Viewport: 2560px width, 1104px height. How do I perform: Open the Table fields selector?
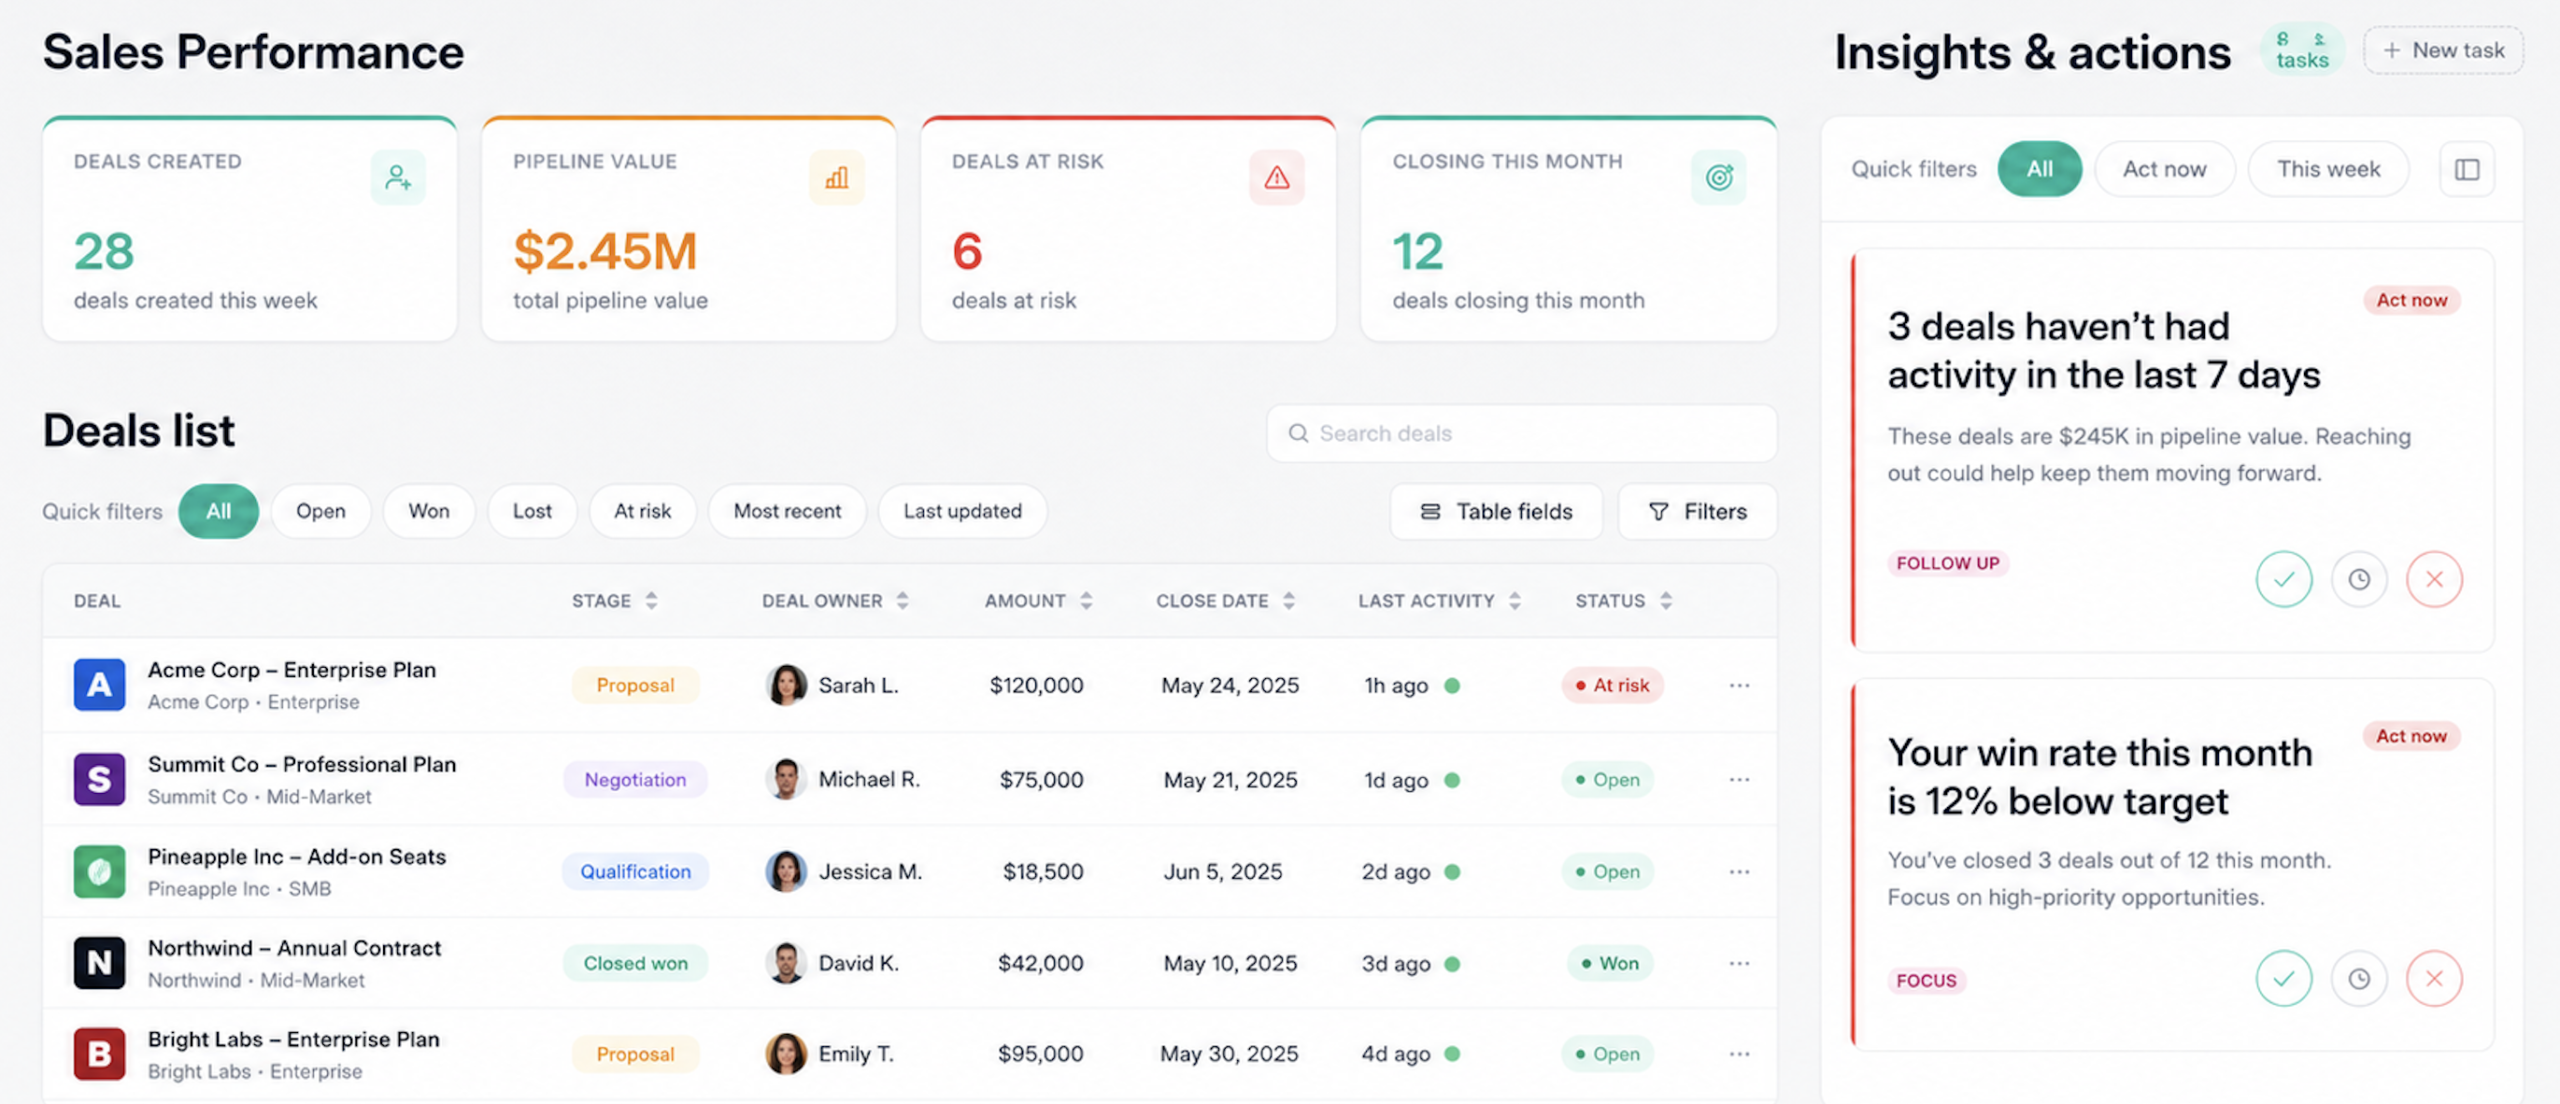tap(1496, 511)
